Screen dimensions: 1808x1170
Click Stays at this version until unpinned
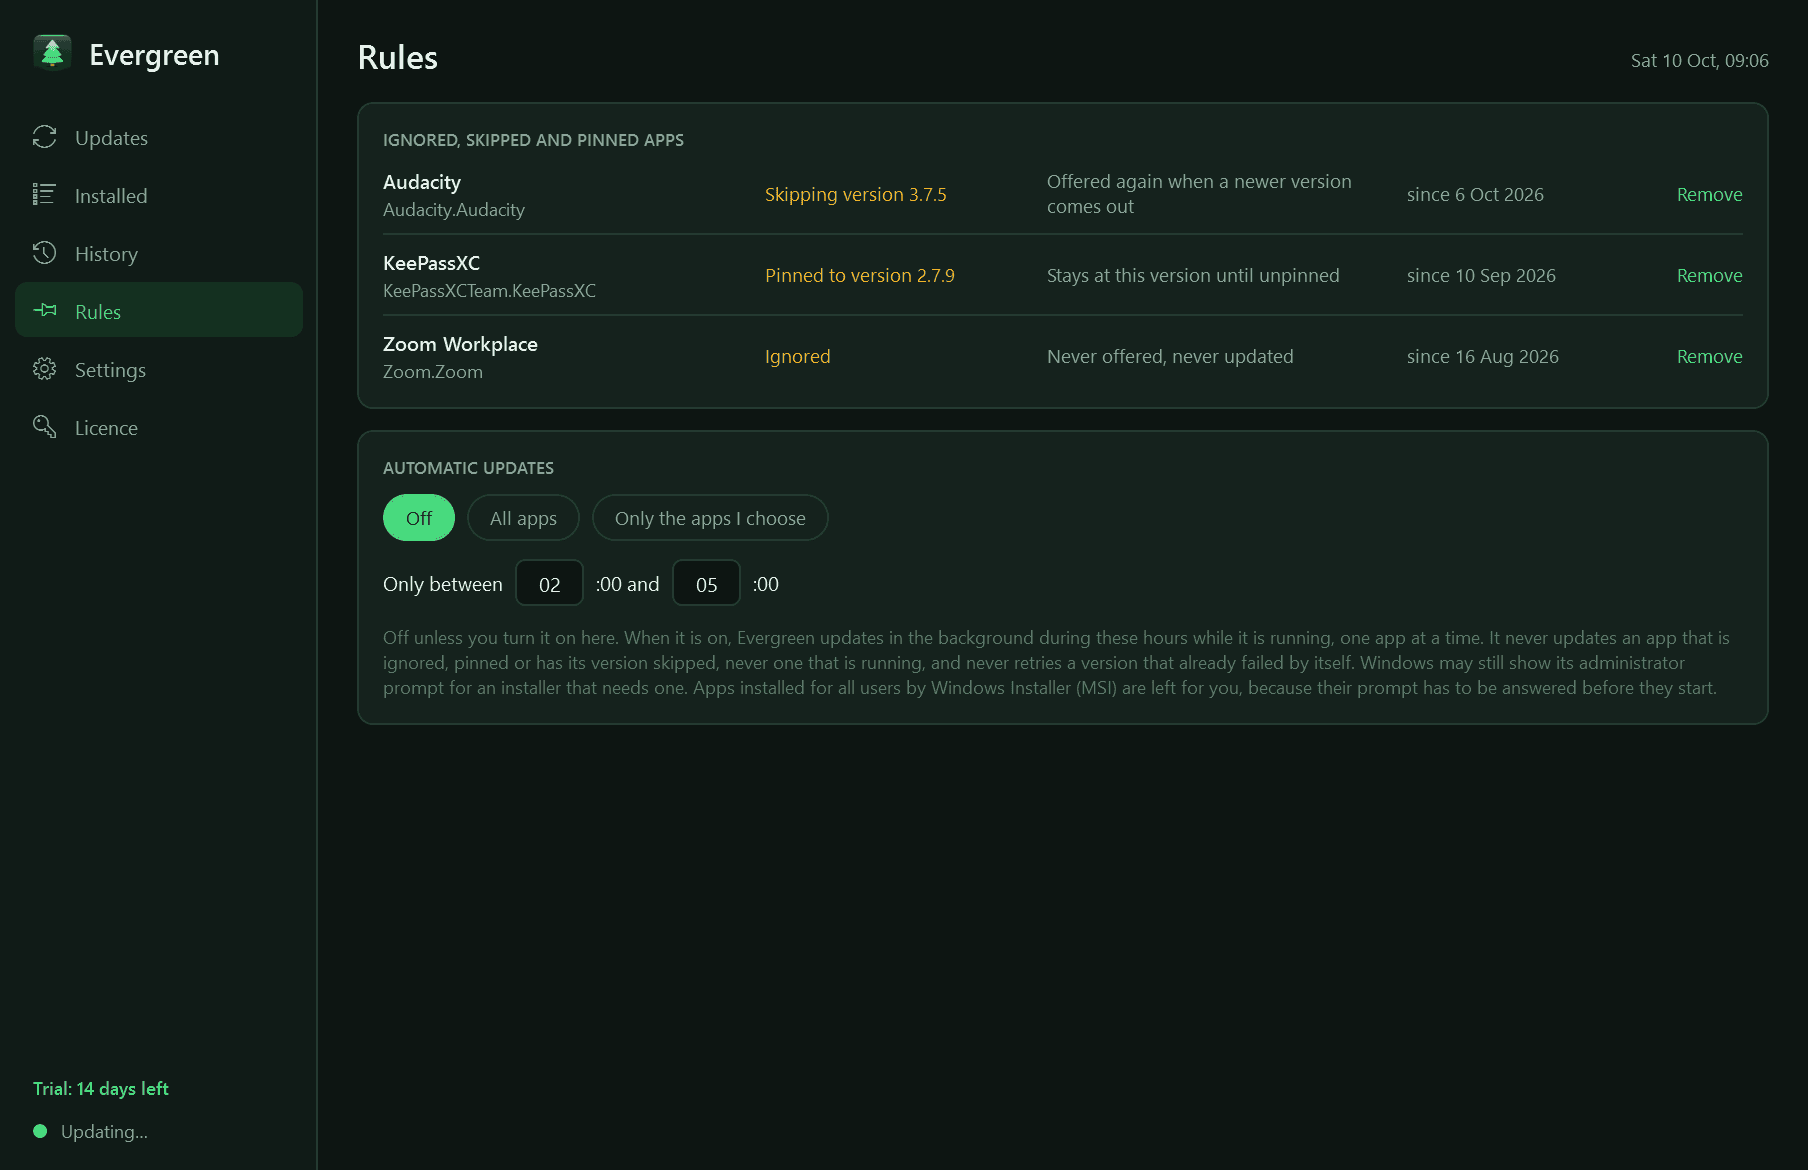pyautogui.click(x=1193, y=275)
